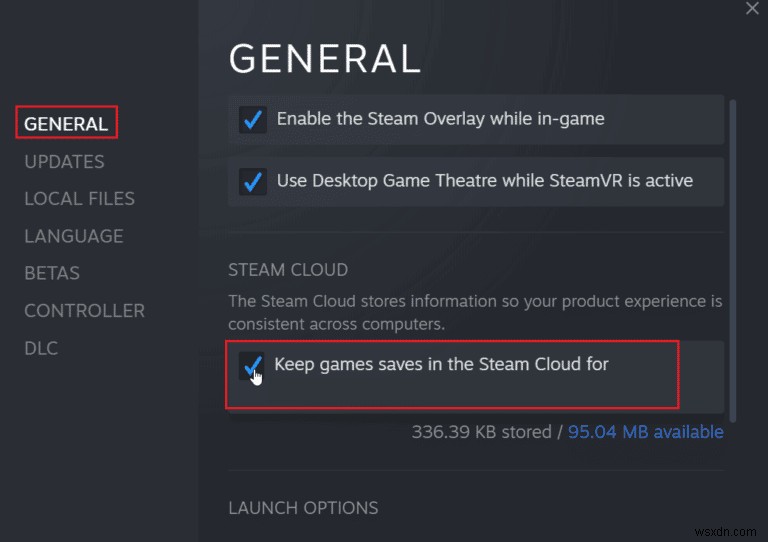Click the LAUNCH OPTIONS section heading
This screenshot has height=542, width=768.
[x=303, y=508]
